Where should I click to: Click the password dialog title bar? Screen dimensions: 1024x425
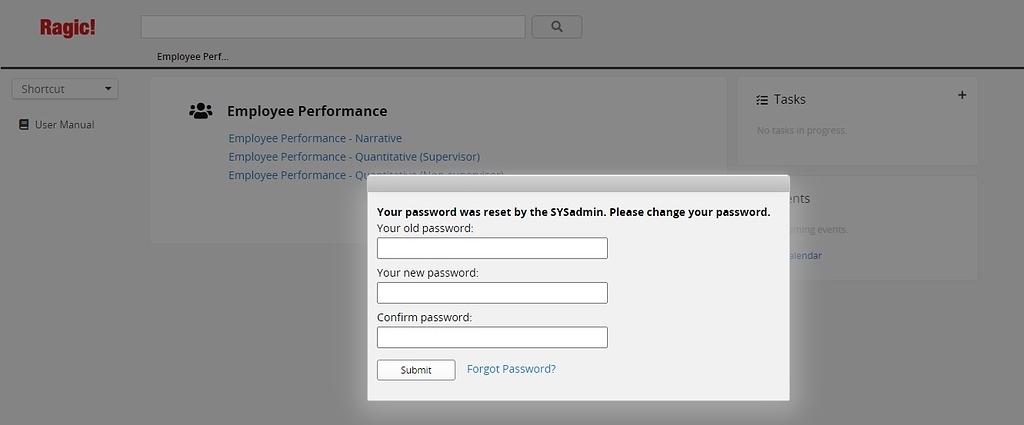578,183
